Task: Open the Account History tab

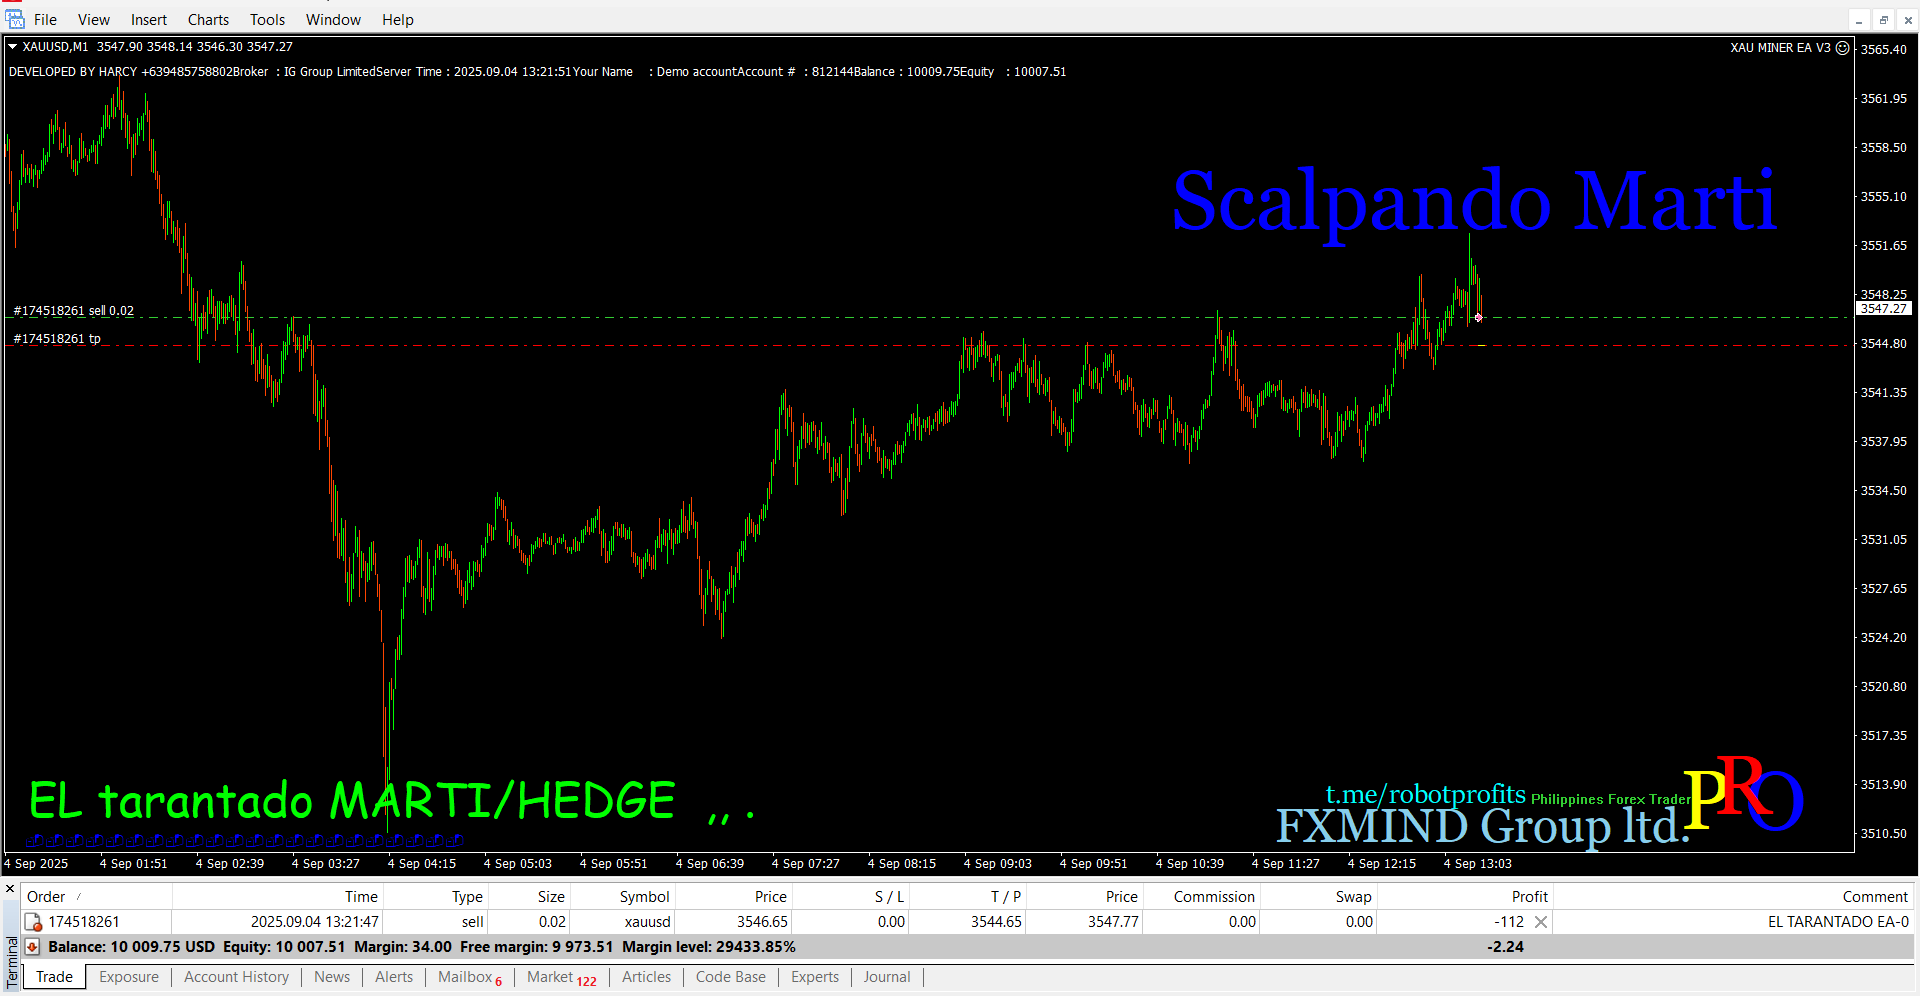Action: coord(236,977)
